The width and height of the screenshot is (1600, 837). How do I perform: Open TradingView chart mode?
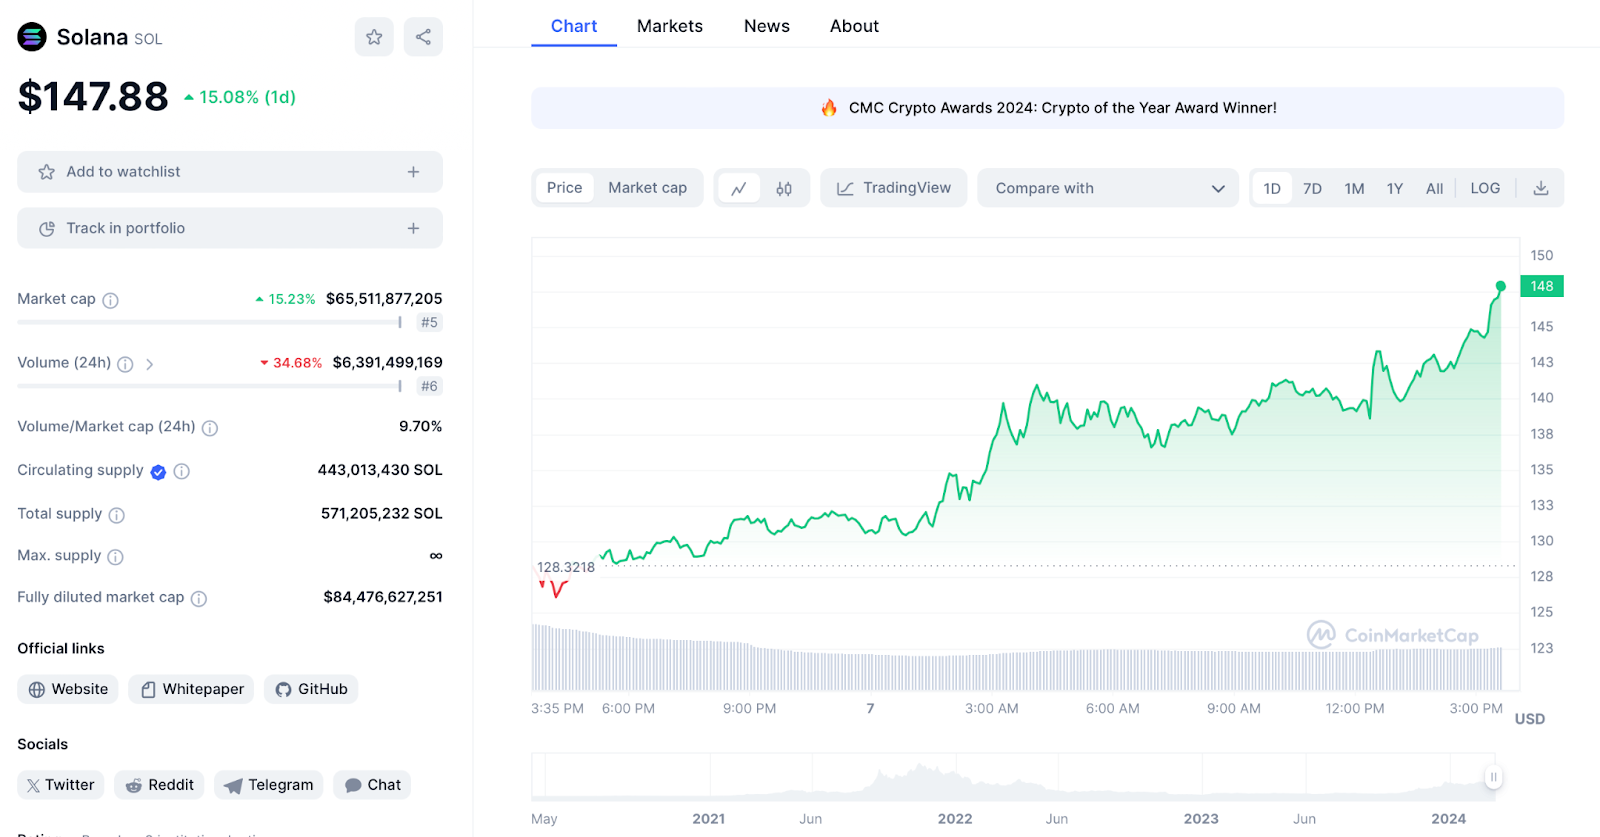[894, 188]
